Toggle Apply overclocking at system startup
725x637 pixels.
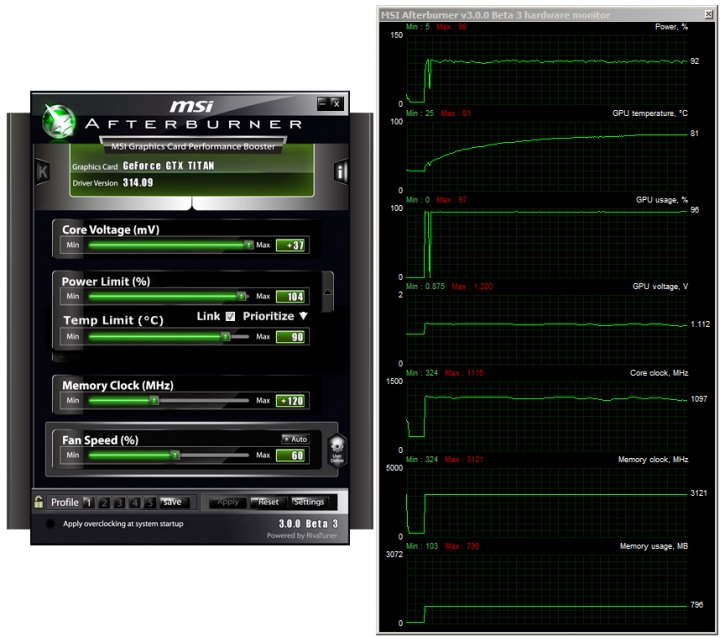coord(50,524)
